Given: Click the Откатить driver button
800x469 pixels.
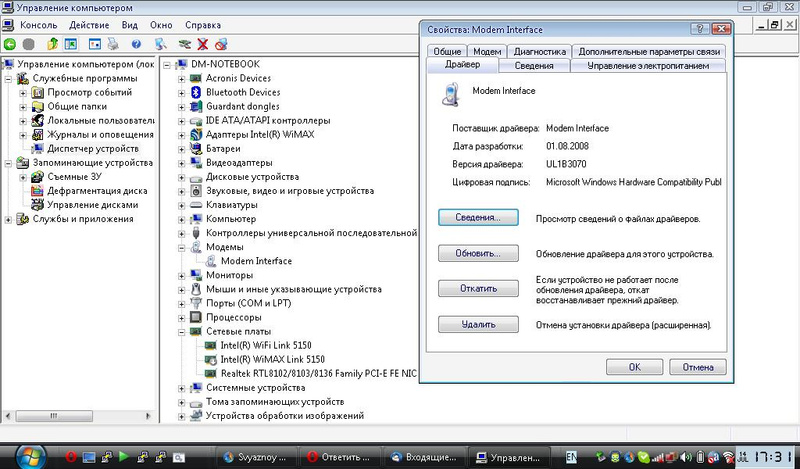Looking at the screenshot, I should [x=478, y=288].
